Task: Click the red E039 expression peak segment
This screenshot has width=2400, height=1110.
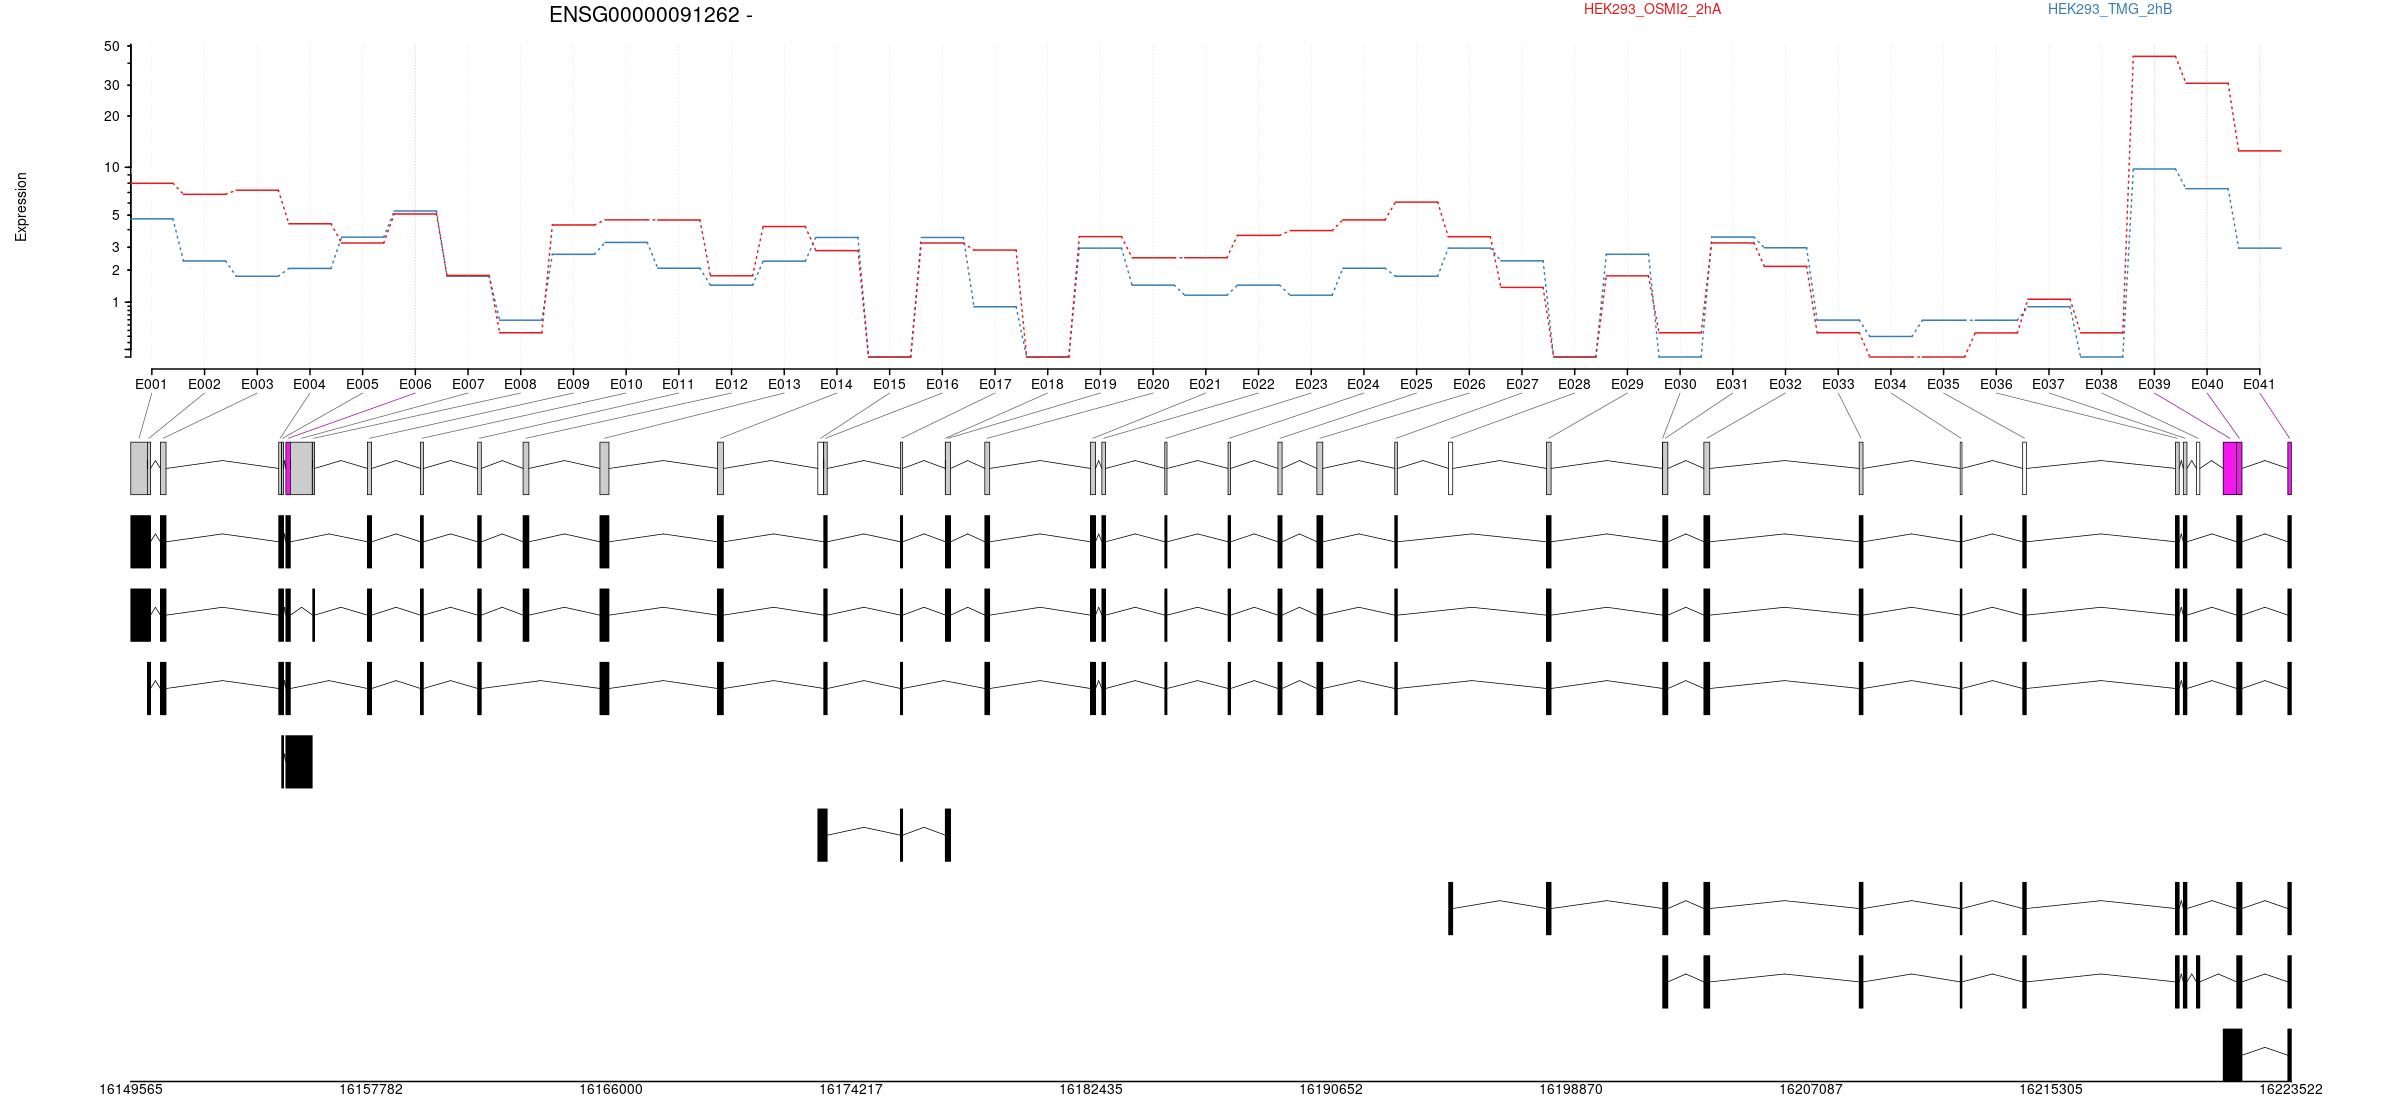Action: (2154, 56)
